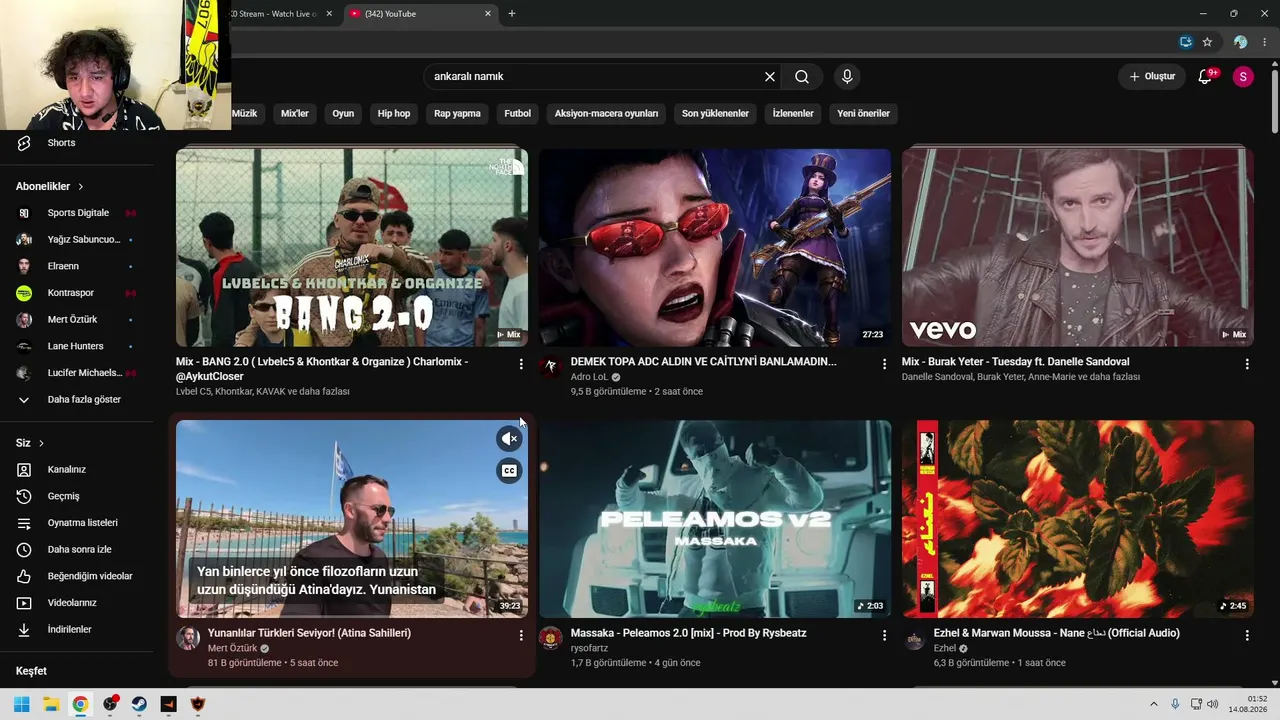This screenshot has height=720, width=1280.
Task: Expand the Abonelikler section chevron
Action: click(81, 187)
